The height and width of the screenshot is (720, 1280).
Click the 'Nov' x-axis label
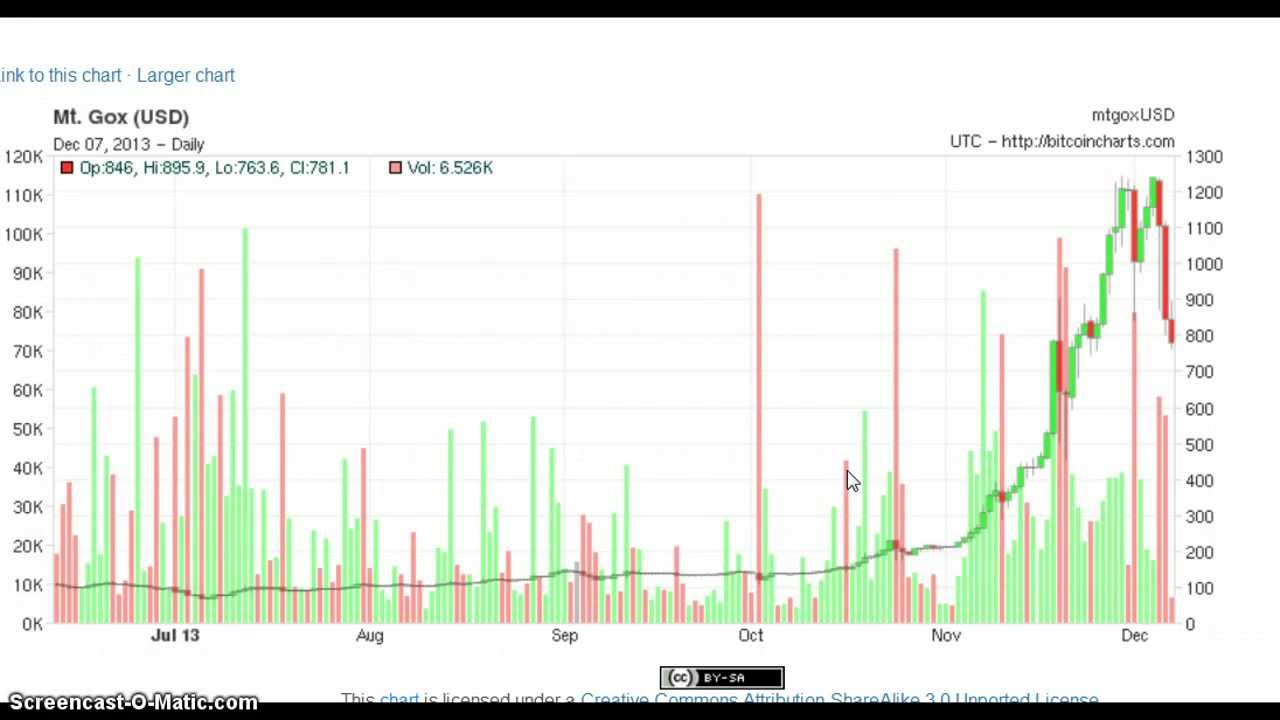(x=946, y=635)
